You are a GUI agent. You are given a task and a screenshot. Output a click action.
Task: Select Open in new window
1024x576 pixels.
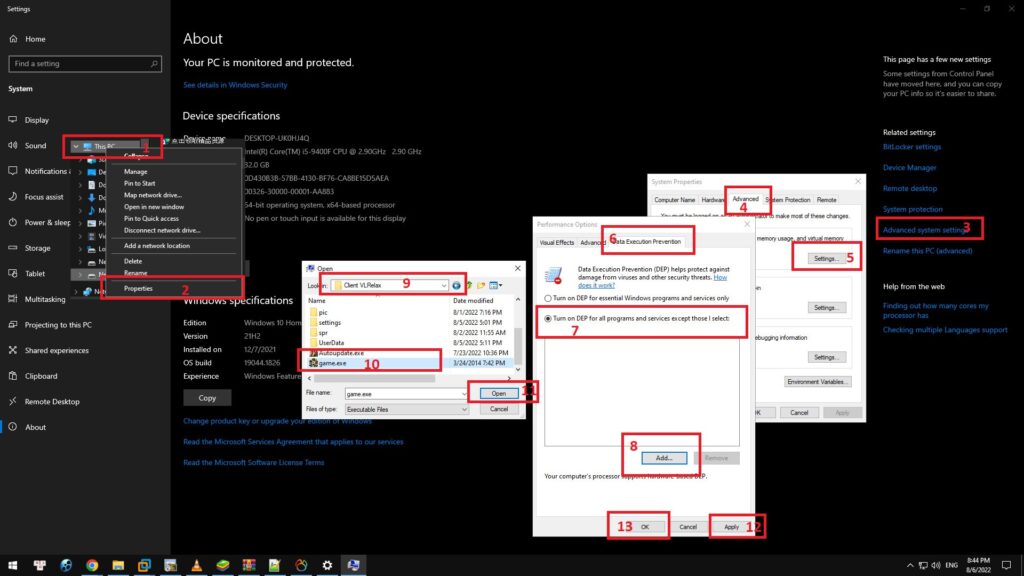[x=154, y=207]
